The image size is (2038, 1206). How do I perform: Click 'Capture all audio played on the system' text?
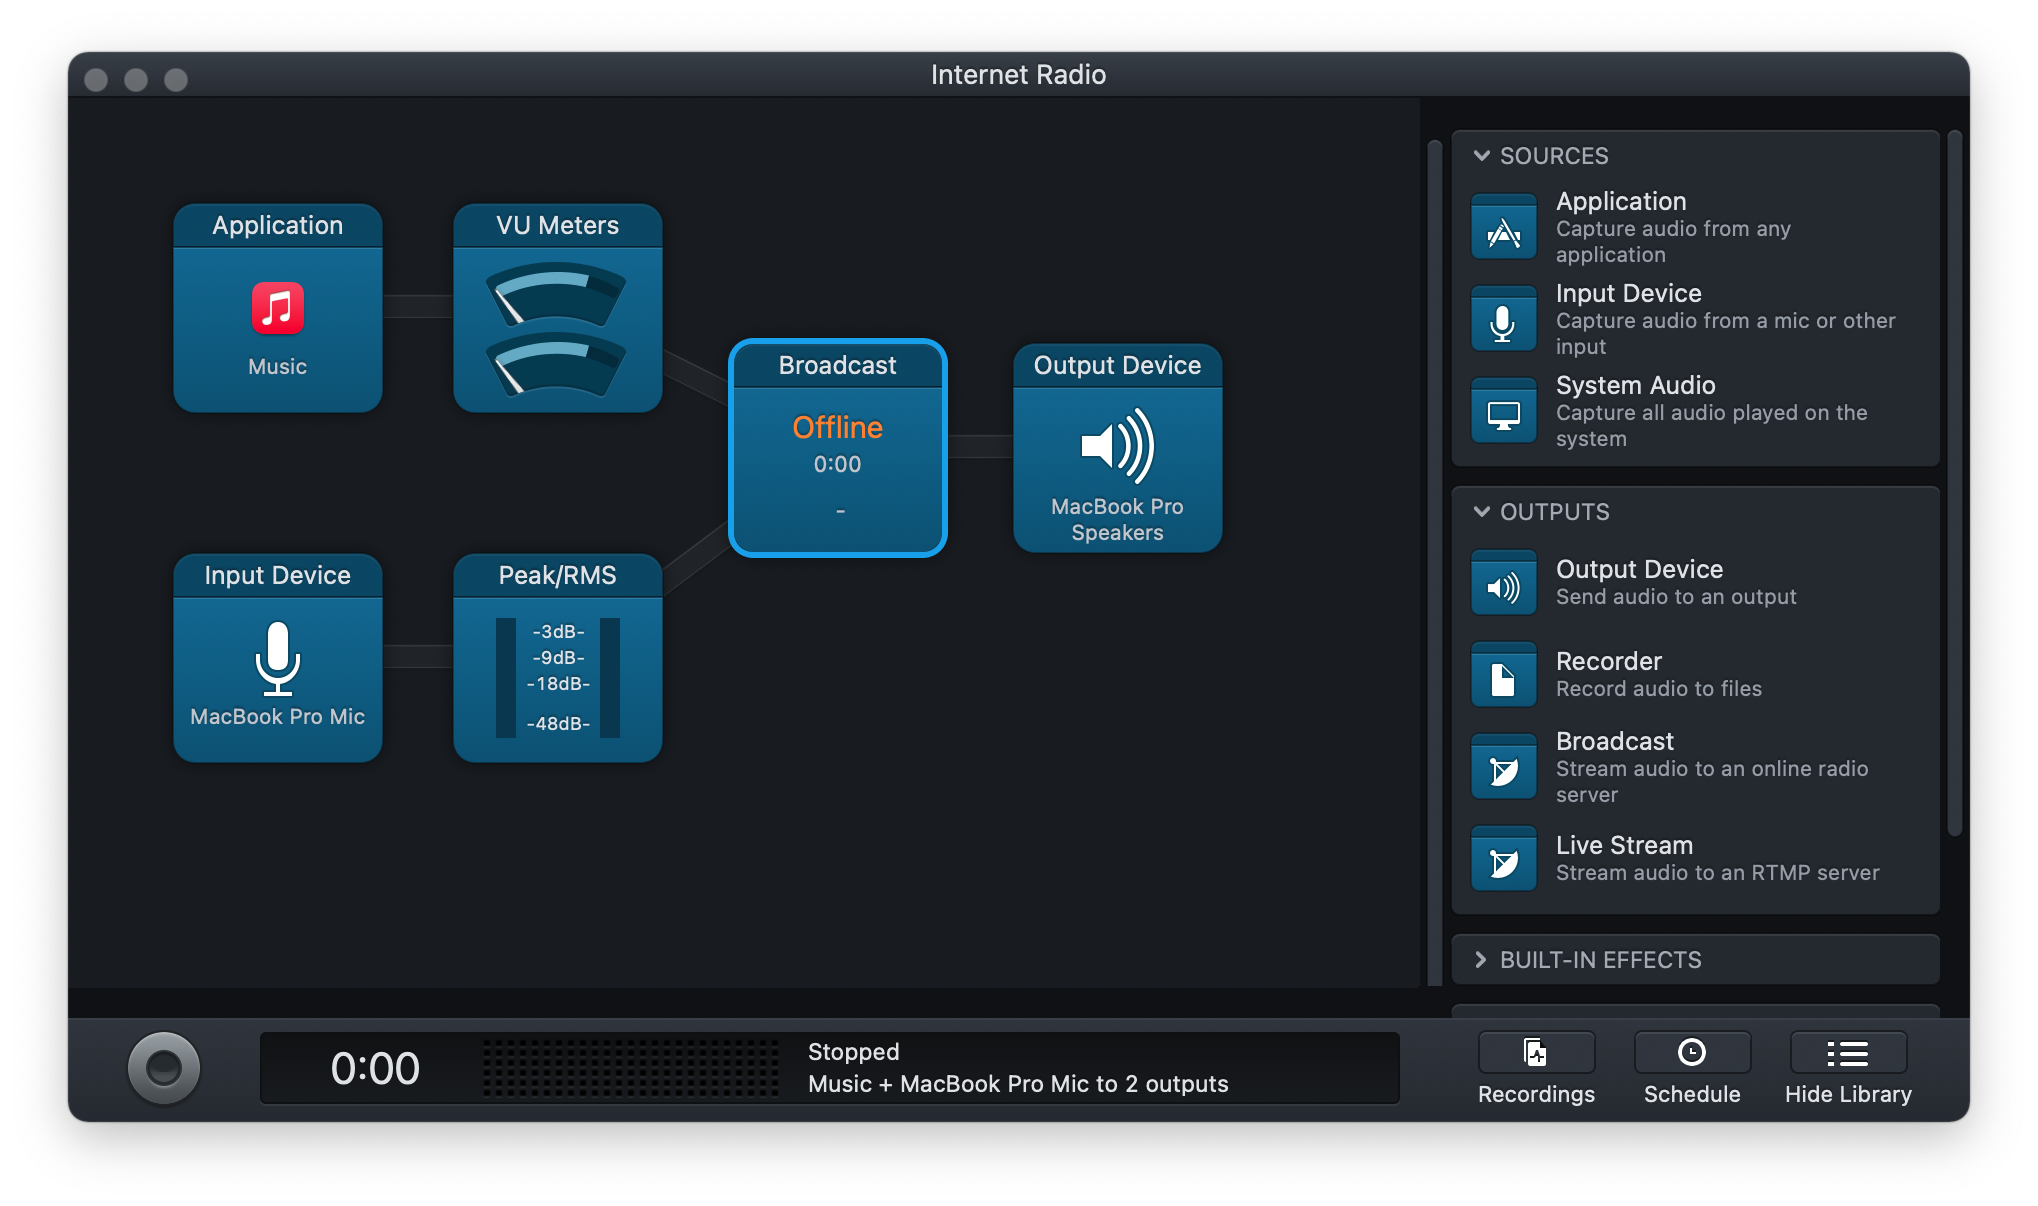click(1711, 426)
